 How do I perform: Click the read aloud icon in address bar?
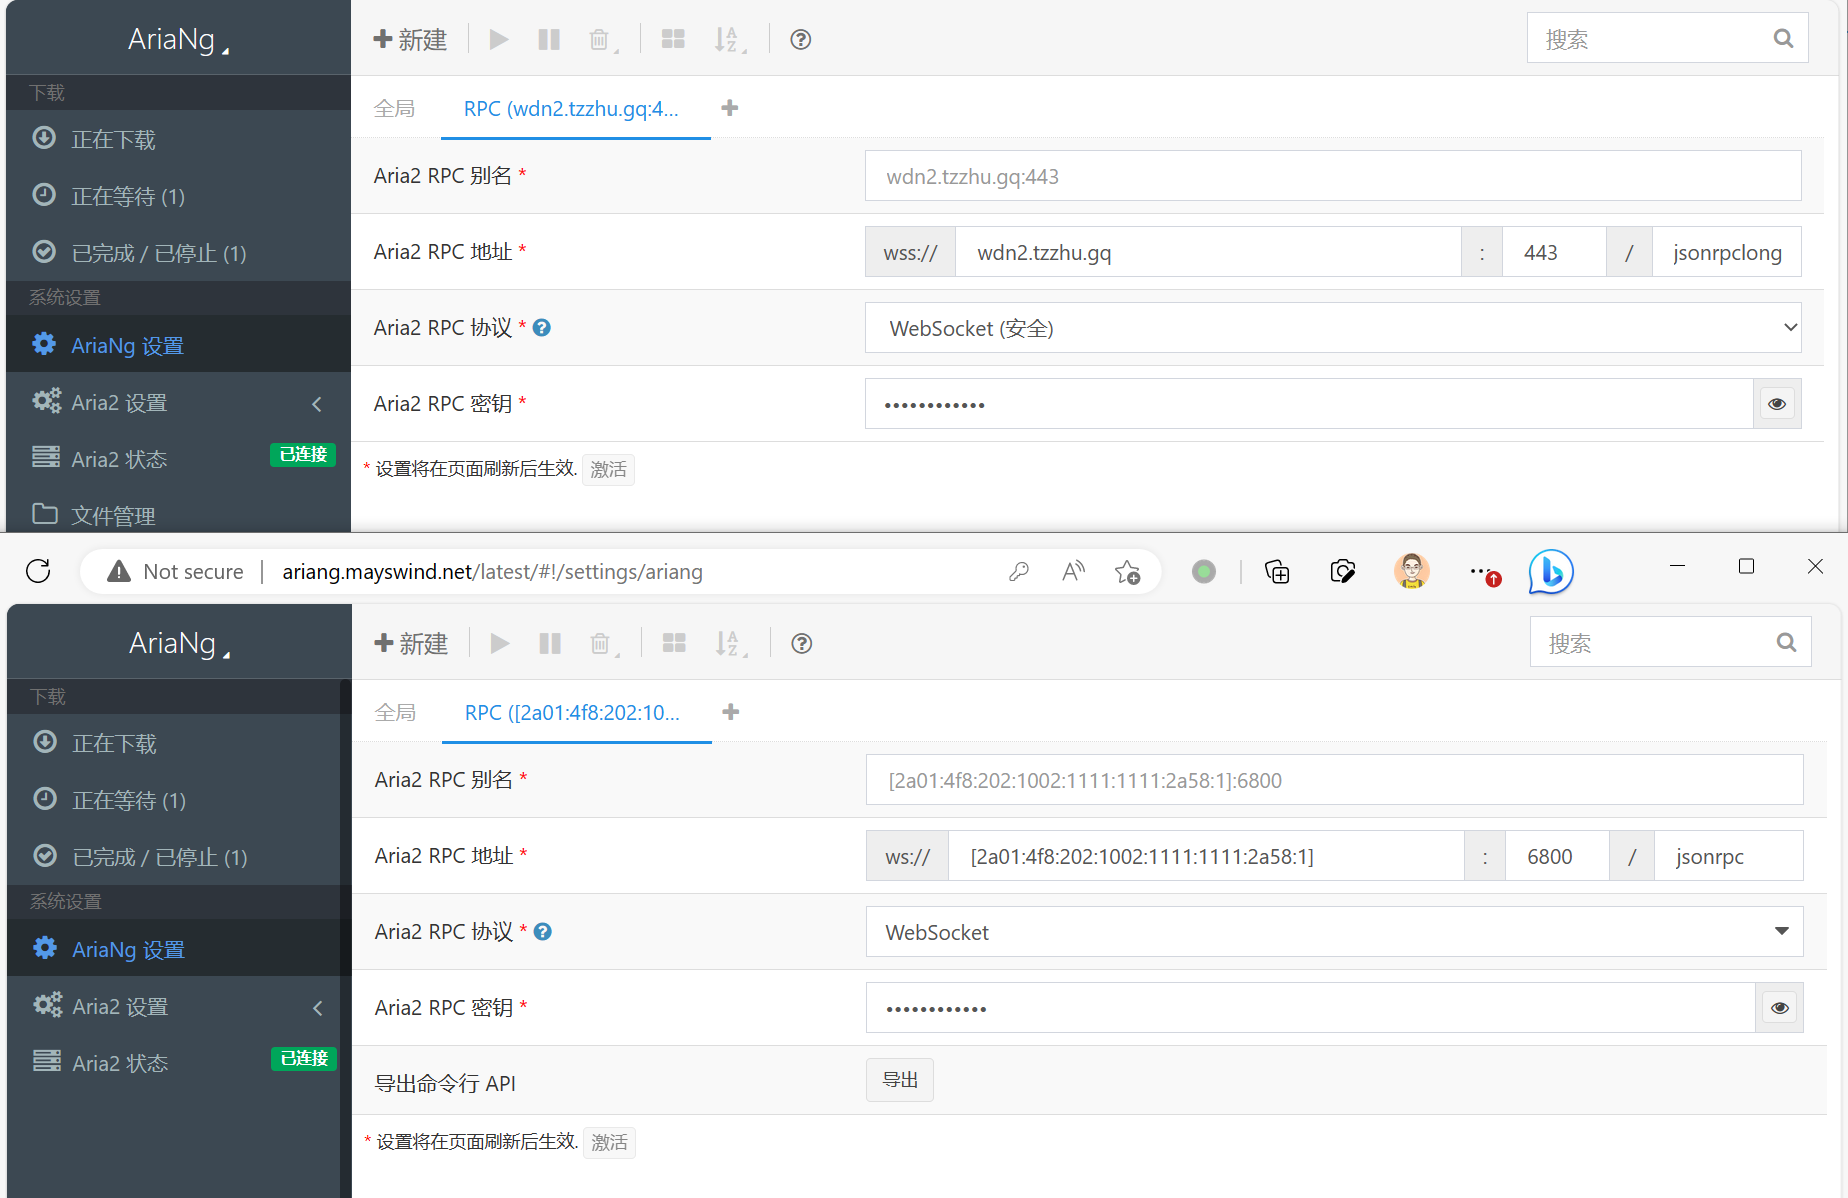pyautogui.click(x=1073, y=571)
